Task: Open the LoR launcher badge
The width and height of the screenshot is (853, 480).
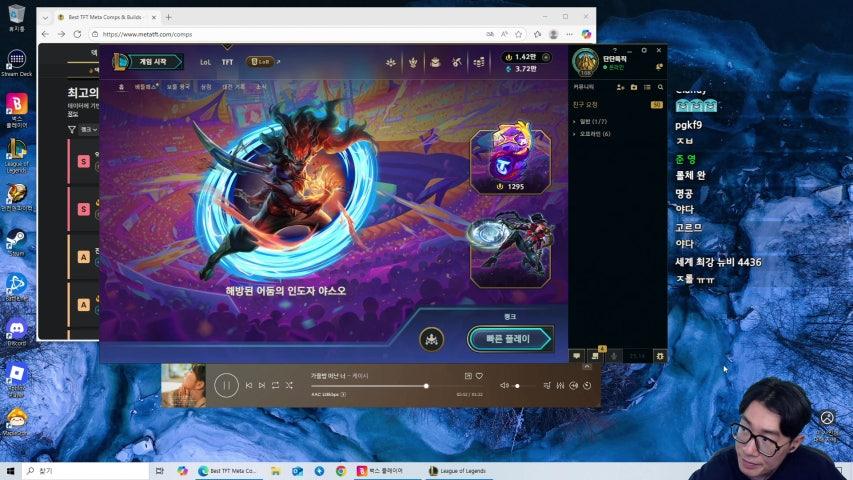Action: 260,62
